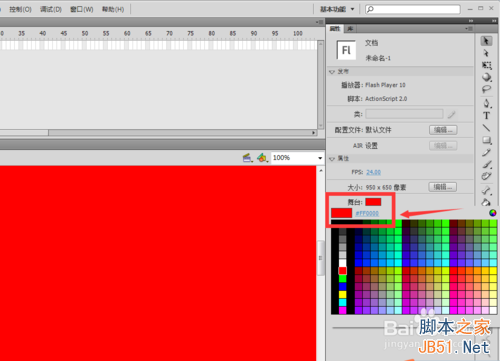Click frame 100 on the timeline ruler
500x361 pixels.
click(x=298, y=33)
